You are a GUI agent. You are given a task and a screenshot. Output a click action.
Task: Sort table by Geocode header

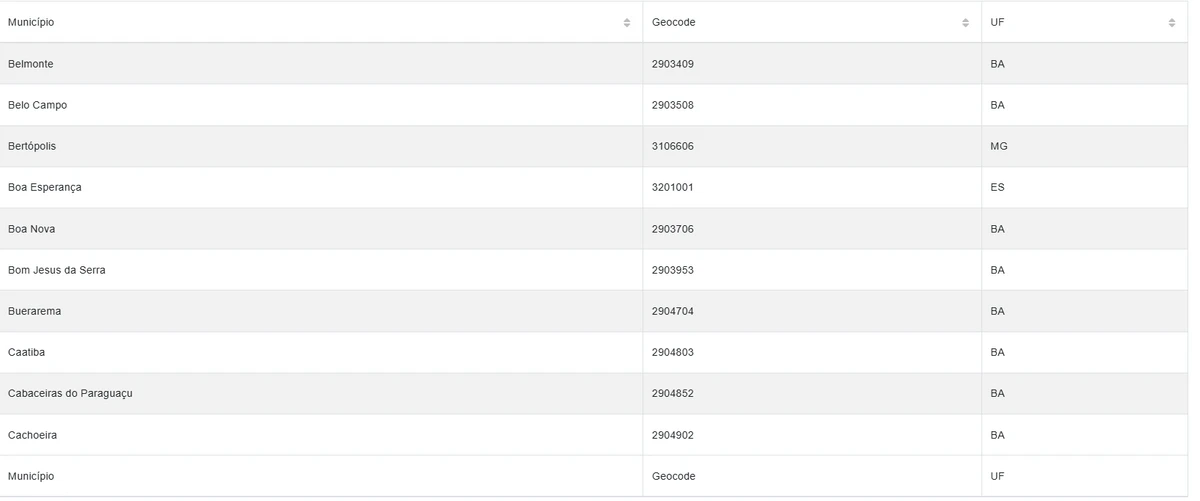(673, 22)
